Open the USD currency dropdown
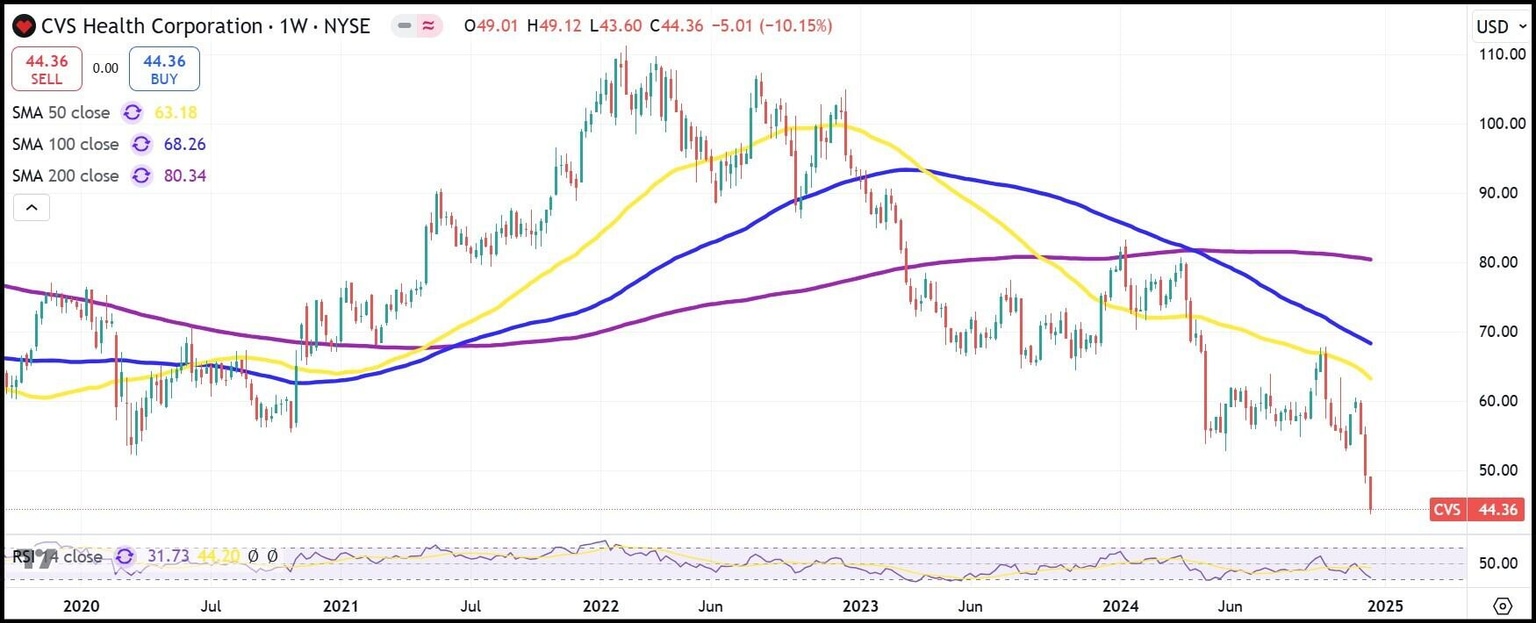1536x623 pixels. 1498,26
